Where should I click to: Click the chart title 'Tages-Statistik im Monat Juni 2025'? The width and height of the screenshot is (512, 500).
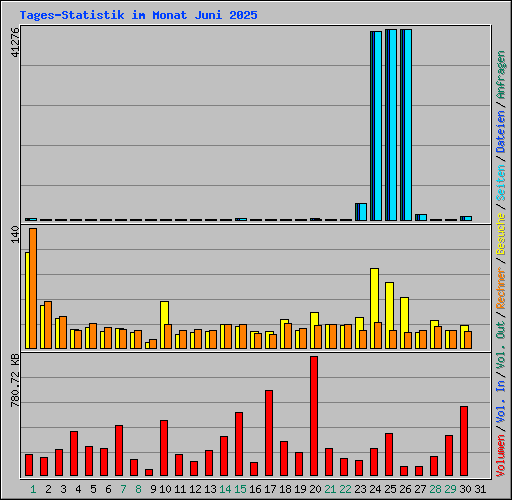(x=138, y=15)
